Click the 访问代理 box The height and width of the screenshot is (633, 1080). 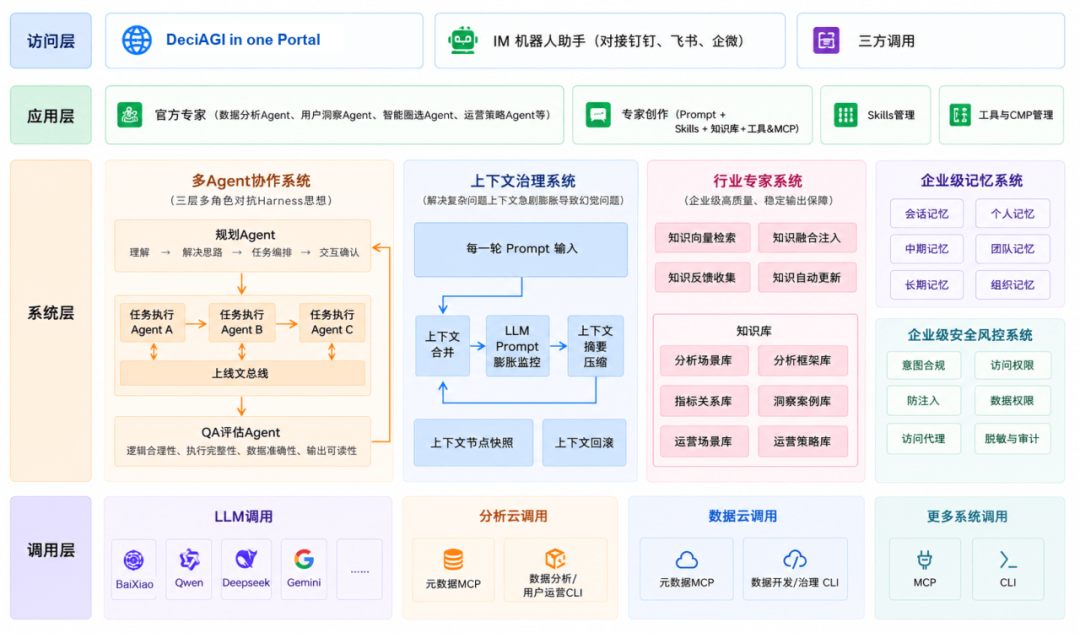[x=923, y=439]
